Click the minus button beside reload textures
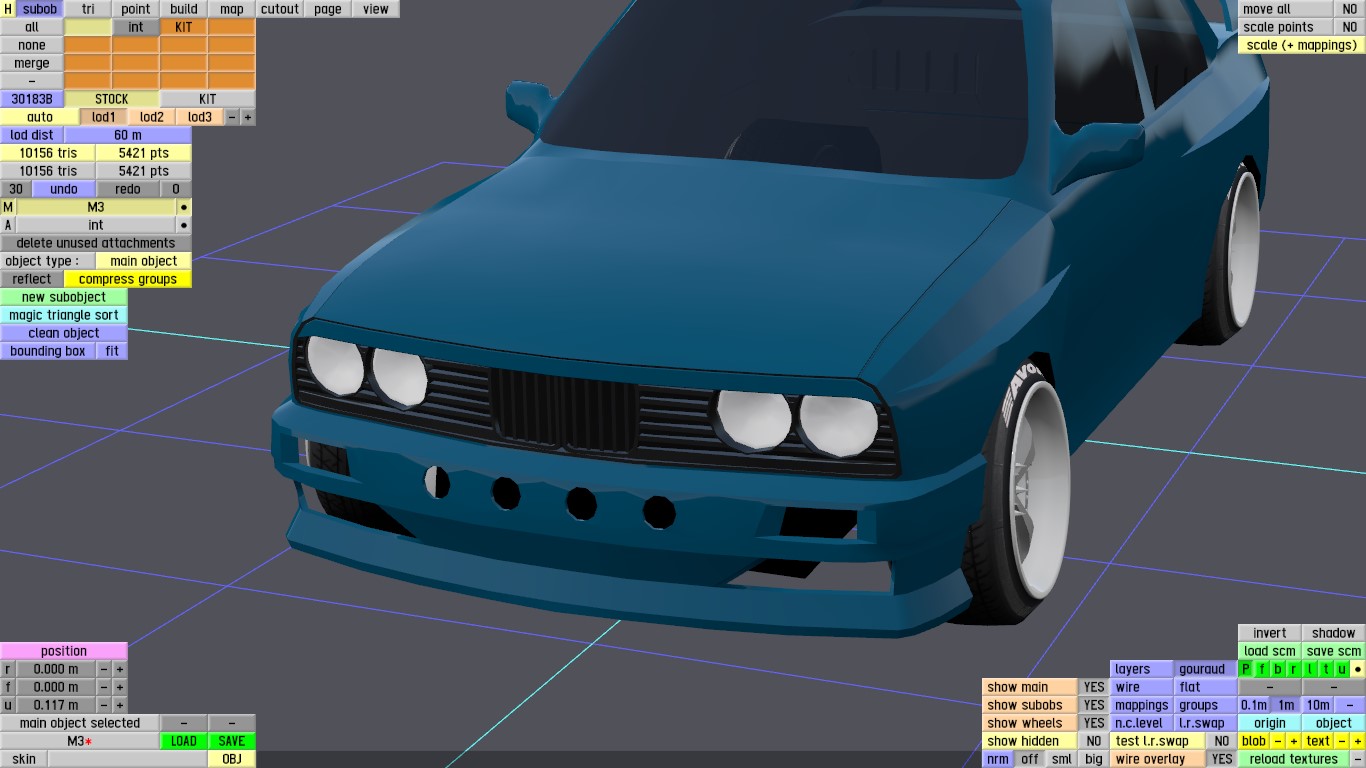The height and width of the screenshot is (768, 1366). (x=1358, y=759)
